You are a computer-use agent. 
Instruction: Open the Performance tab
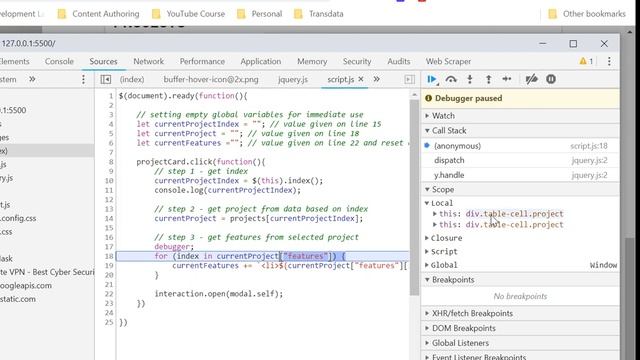click(202, 61)
